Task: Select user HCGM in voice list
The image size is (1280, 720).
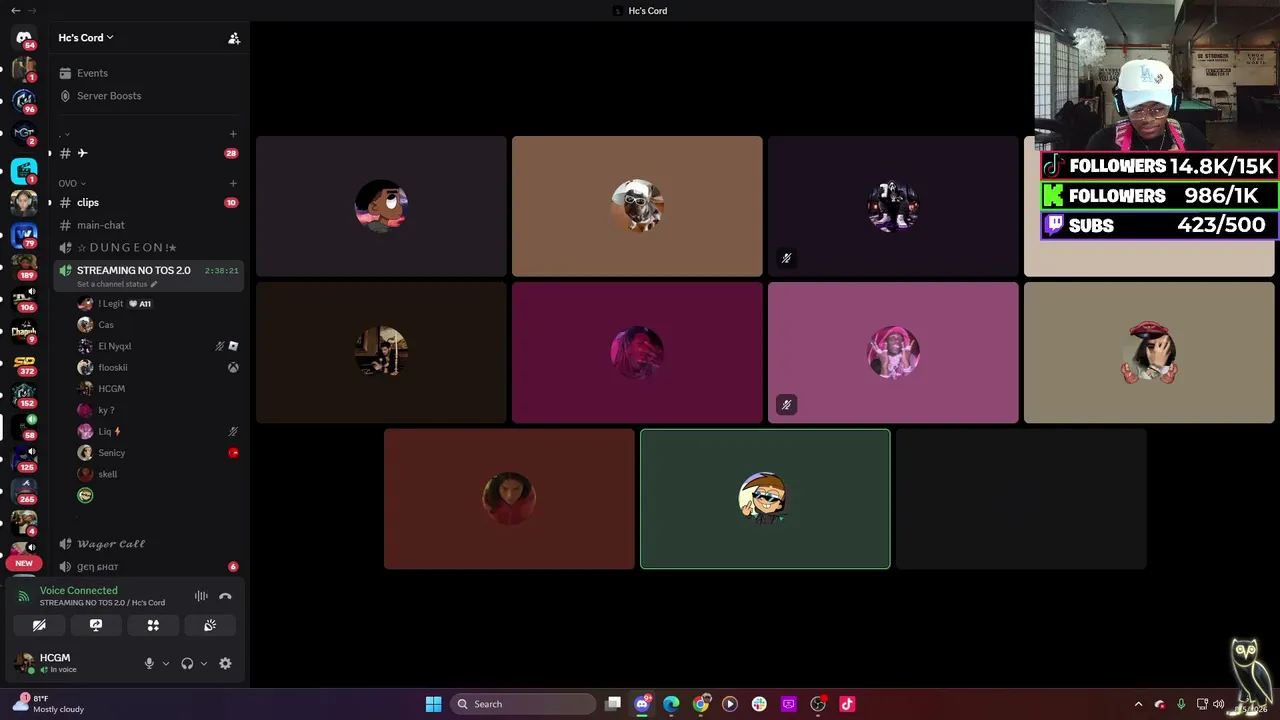Action: (x=158, y=388)
